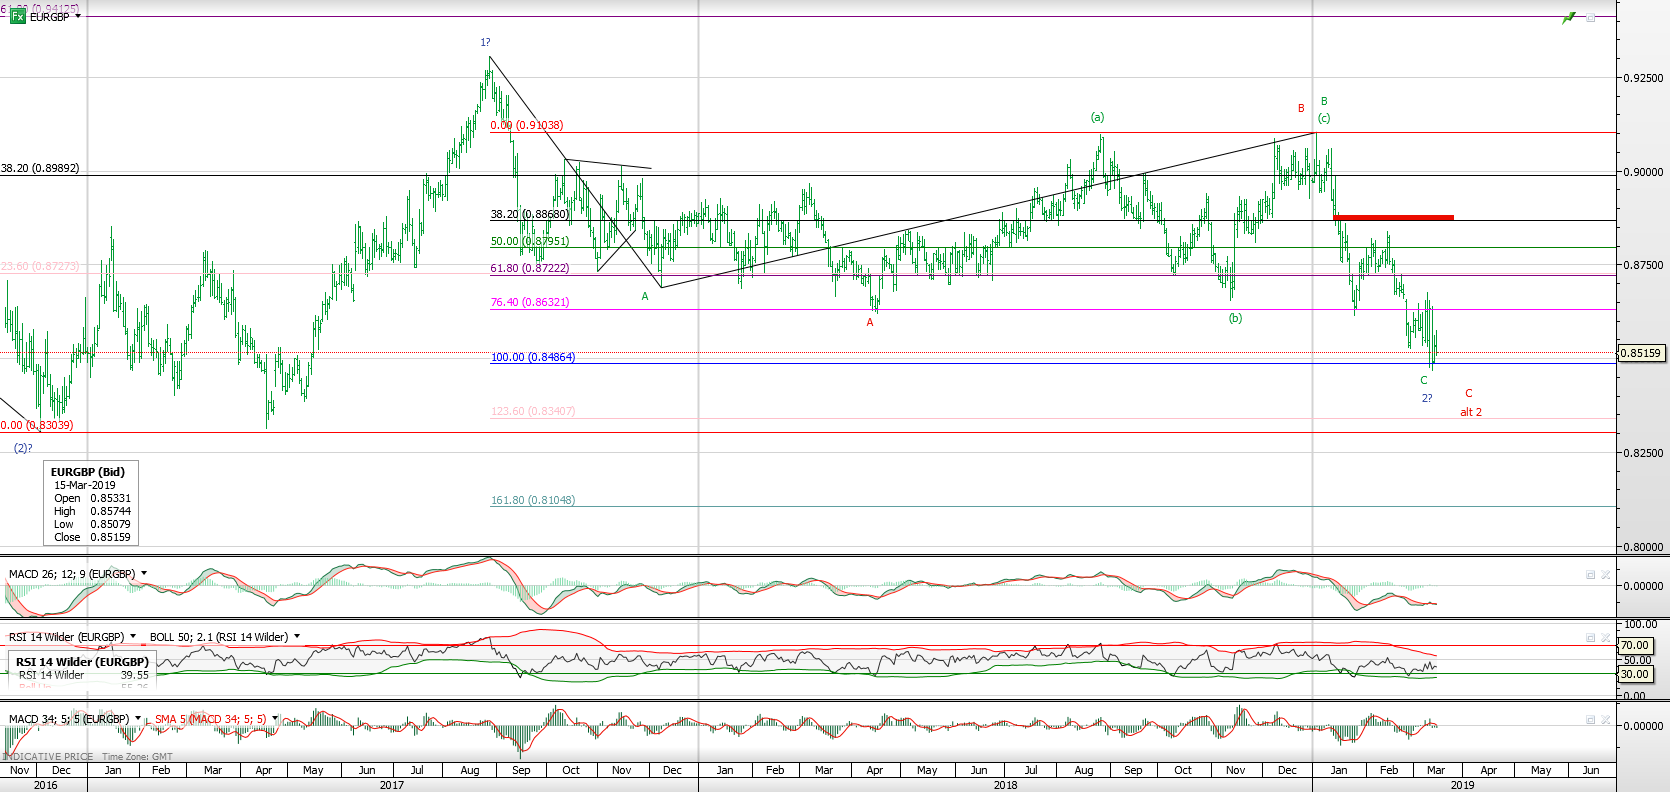This screenshot has height=792, width=1670.
Task: Click the 38.20 (0.88680) Fibonacci label
Action: pyautogui.click(x=529, y=214)
